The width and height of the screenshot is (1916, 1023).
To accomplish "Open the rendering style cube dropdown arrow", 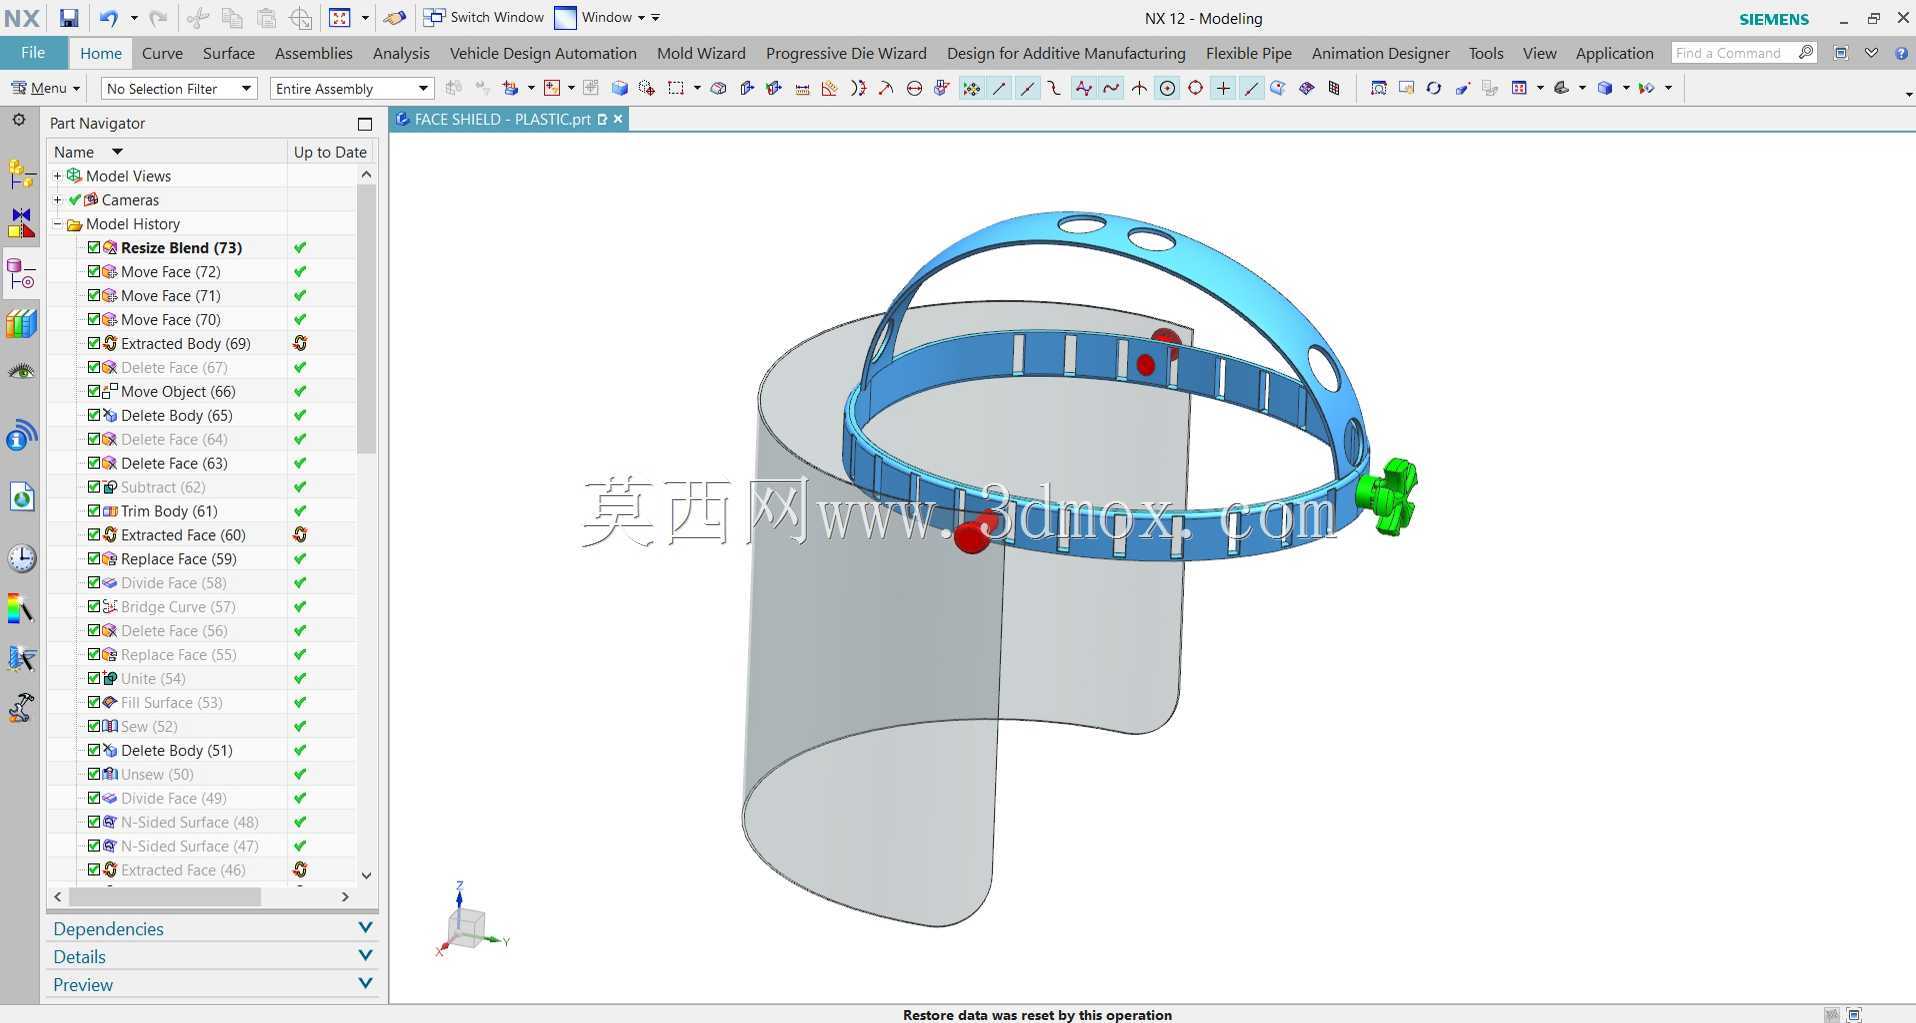I will 1626,88.
